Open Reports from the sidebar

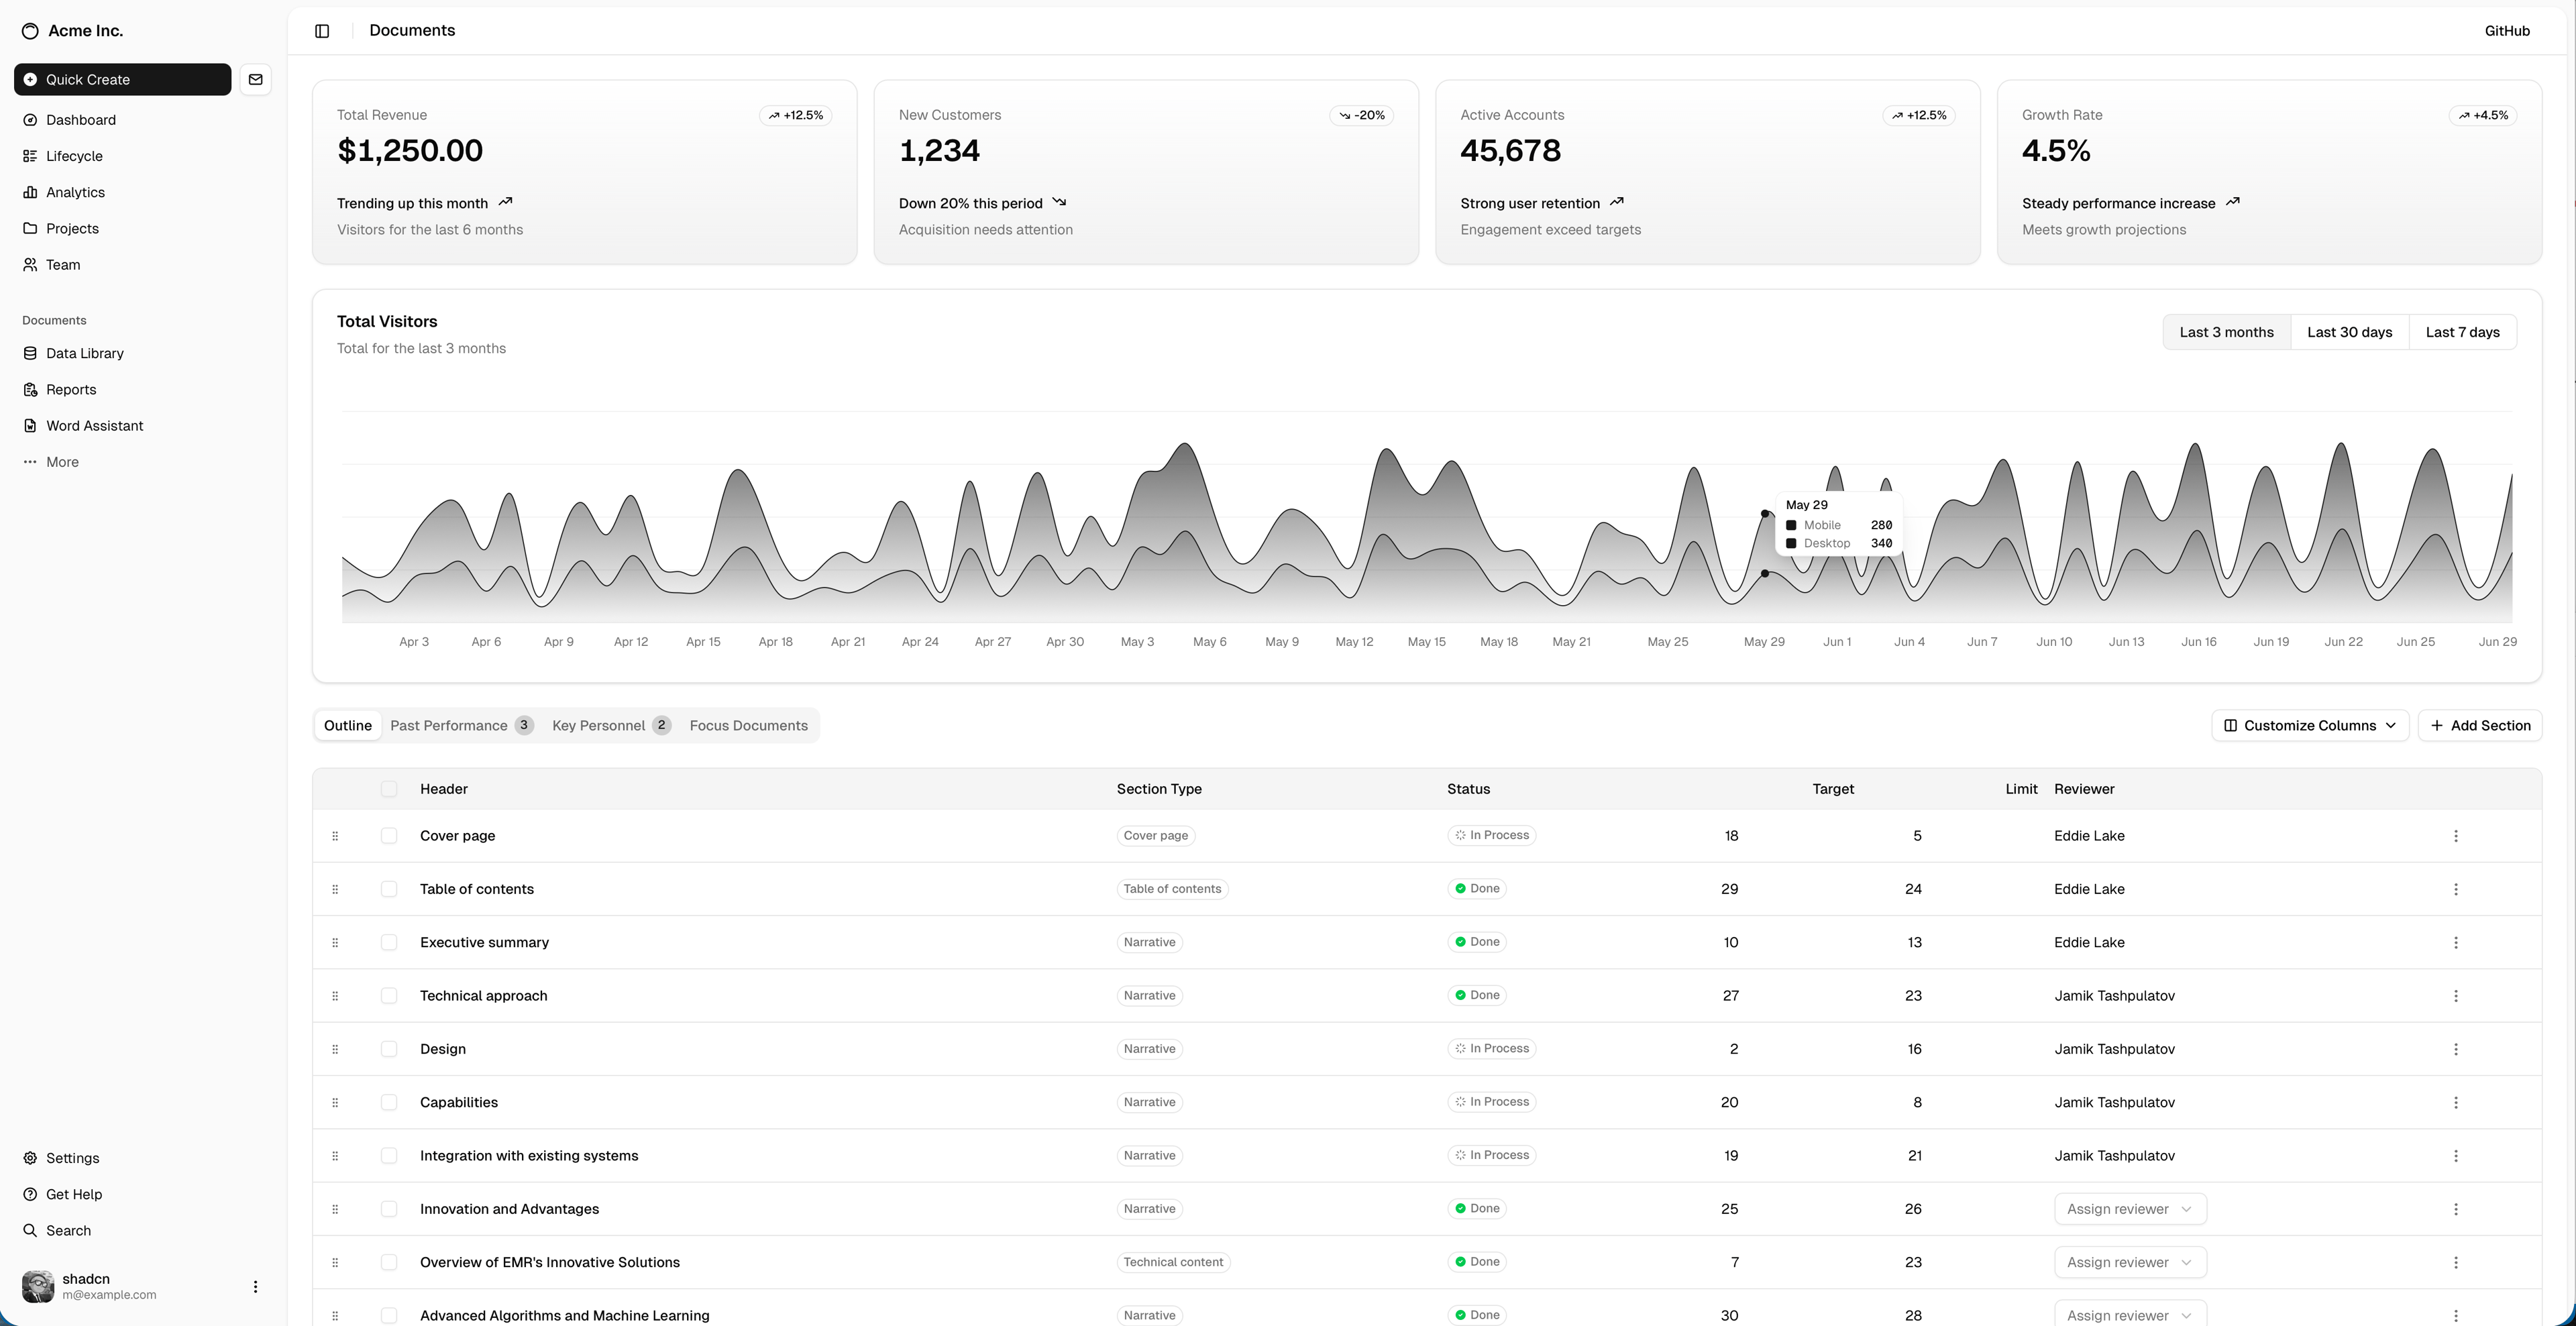click(71, 389)
